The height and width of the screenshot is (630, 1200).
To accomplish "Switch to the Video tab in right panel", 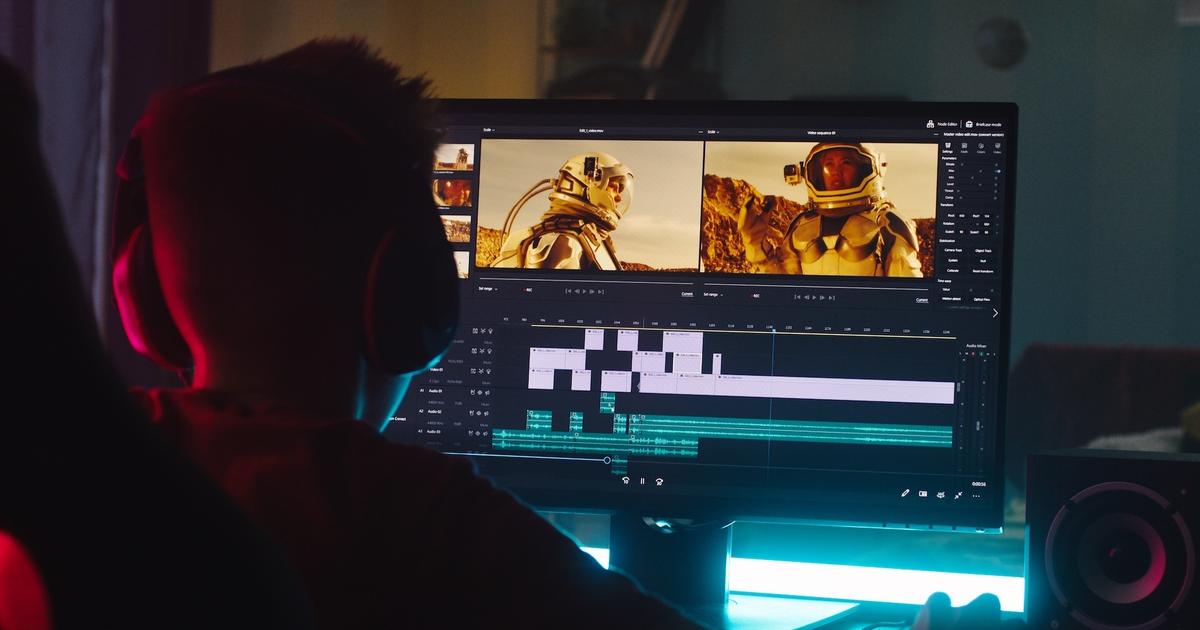I will tap(995, 146).
